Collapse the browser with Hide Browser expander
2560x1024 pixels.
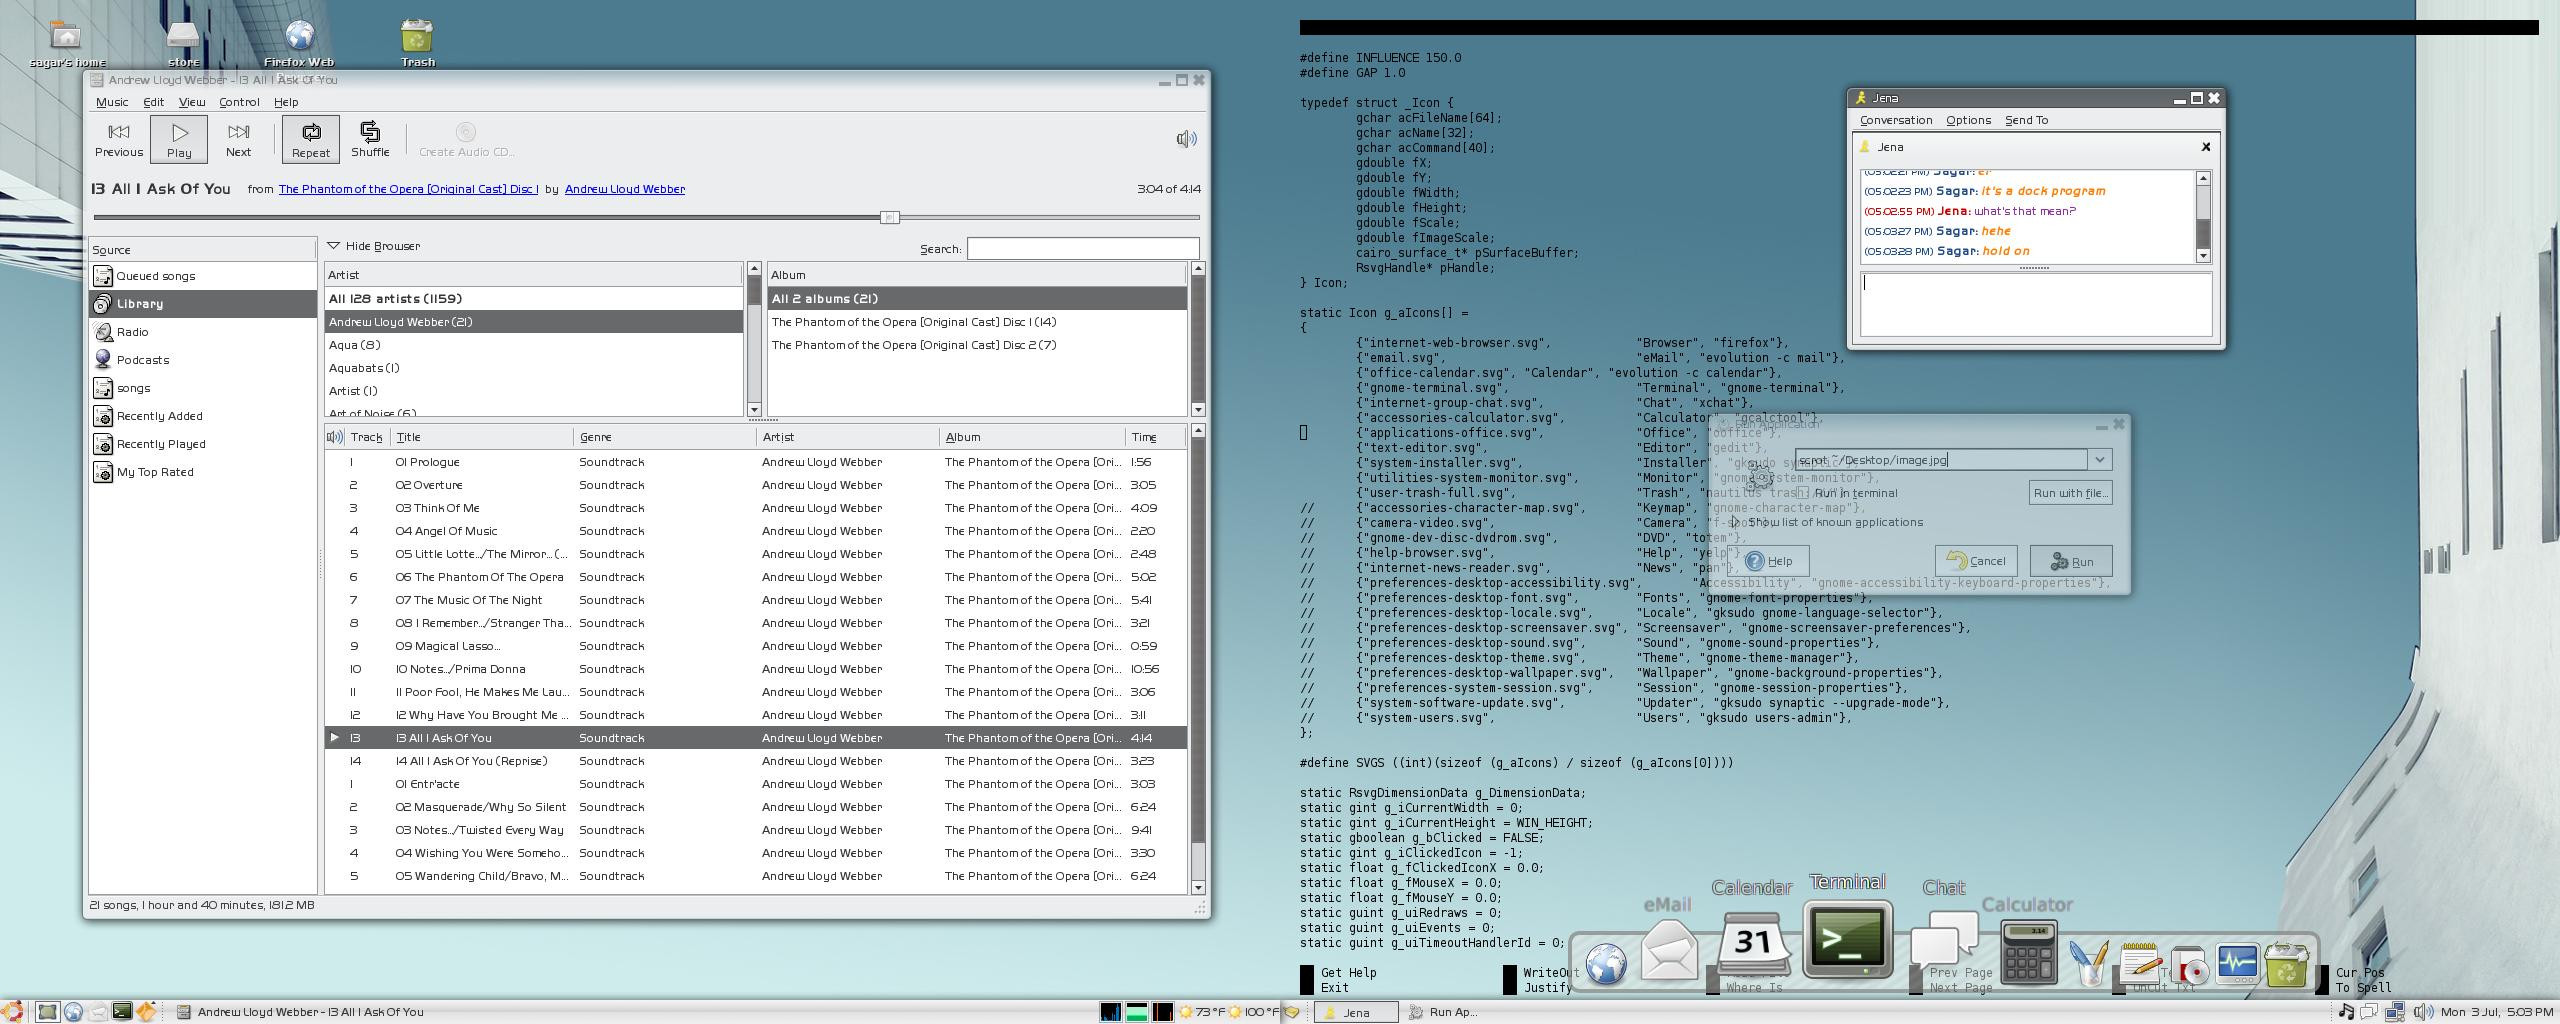coord(374,246)
